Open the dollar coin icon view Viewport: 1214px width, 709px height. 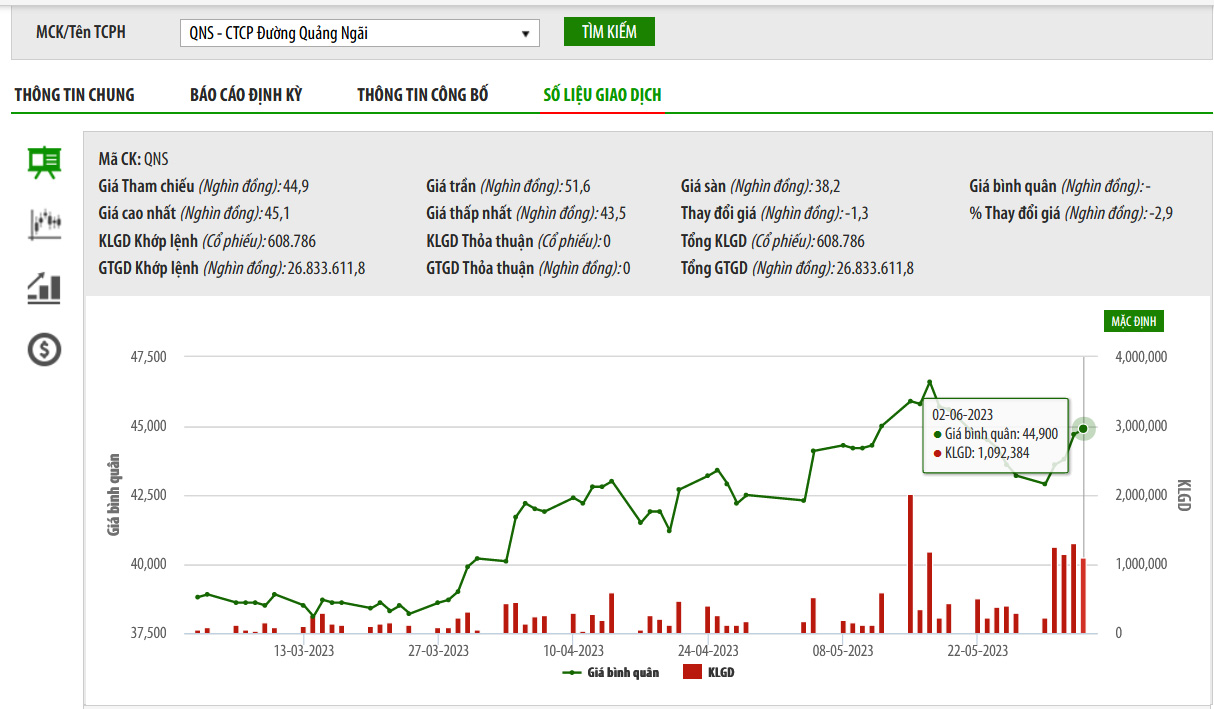coord(44,349)
